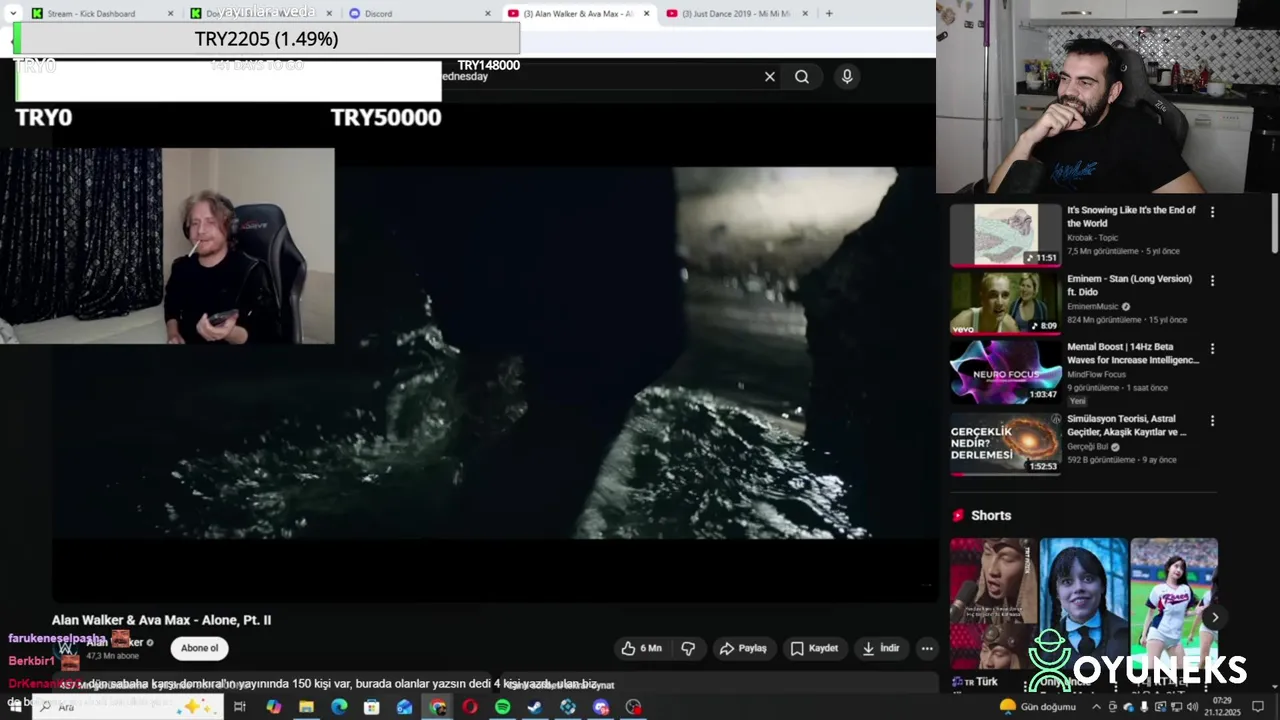Click the video title Alone, Pt. II

coord(161,620)
